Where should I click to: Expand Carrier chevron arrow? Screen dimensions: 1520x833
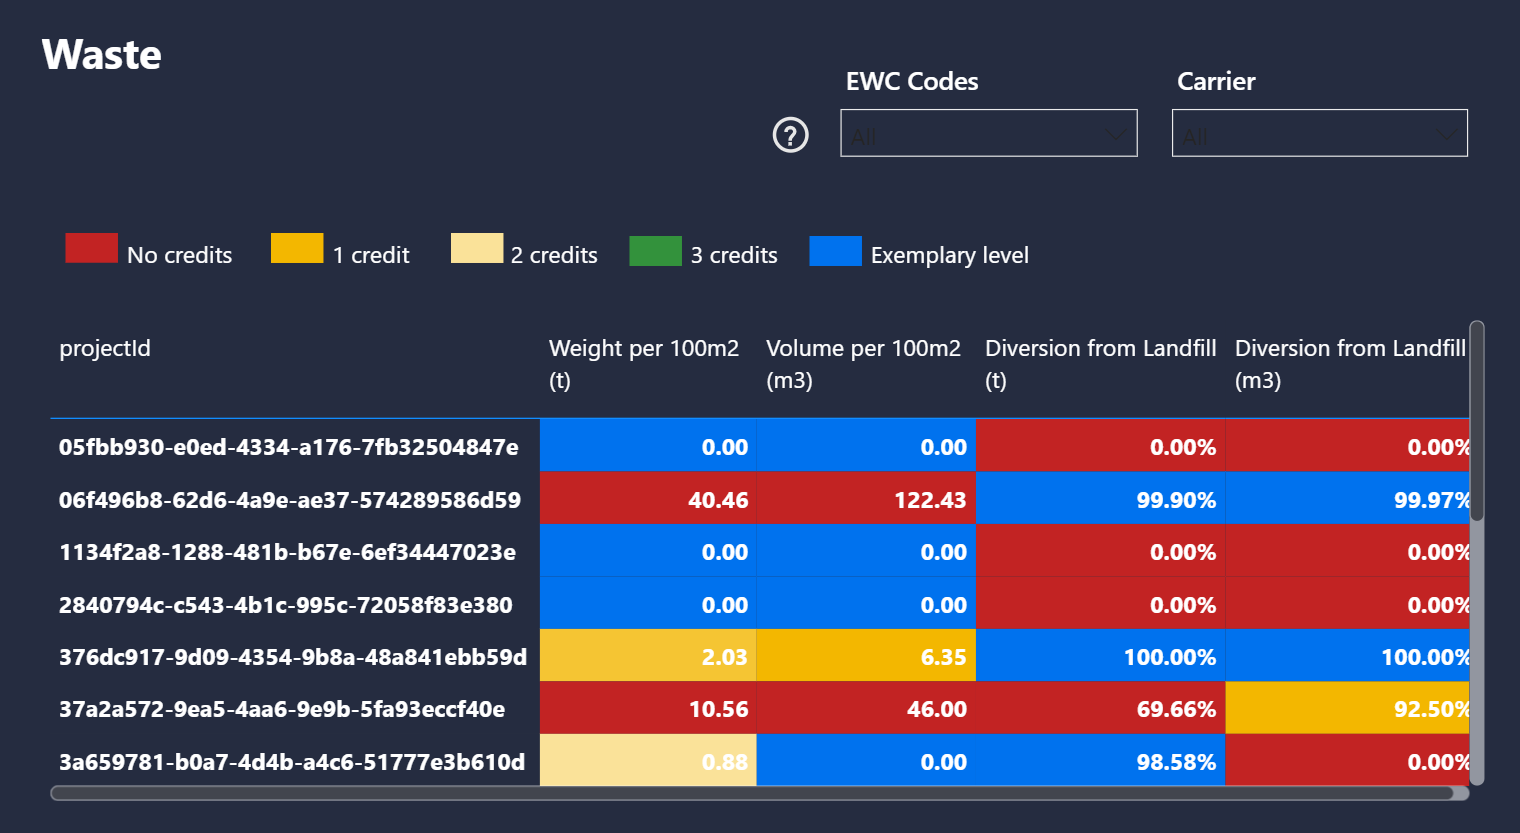(1447, 135)
